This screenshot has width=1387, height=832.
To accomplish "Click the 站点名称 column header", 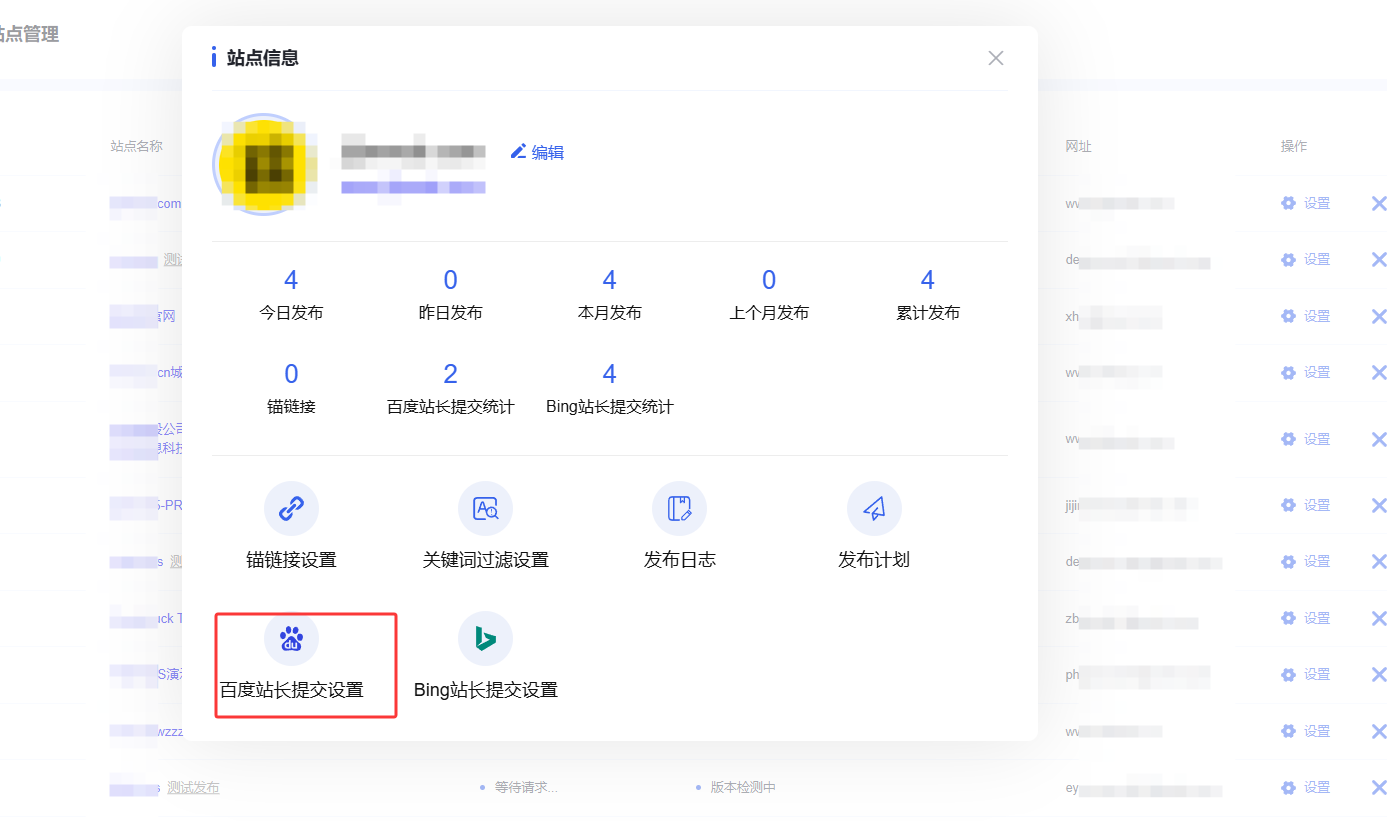I will (136, 146).
